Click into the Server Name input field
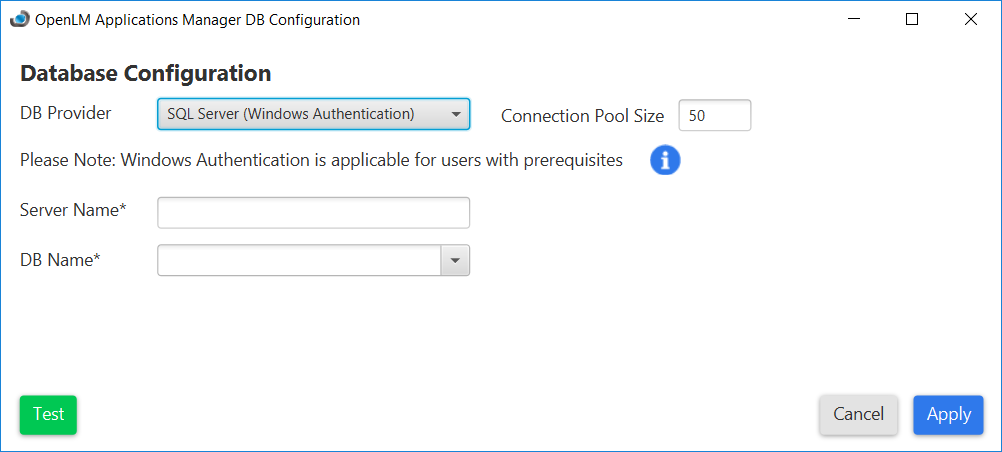 pyautogui.click(x=313, y=213)
